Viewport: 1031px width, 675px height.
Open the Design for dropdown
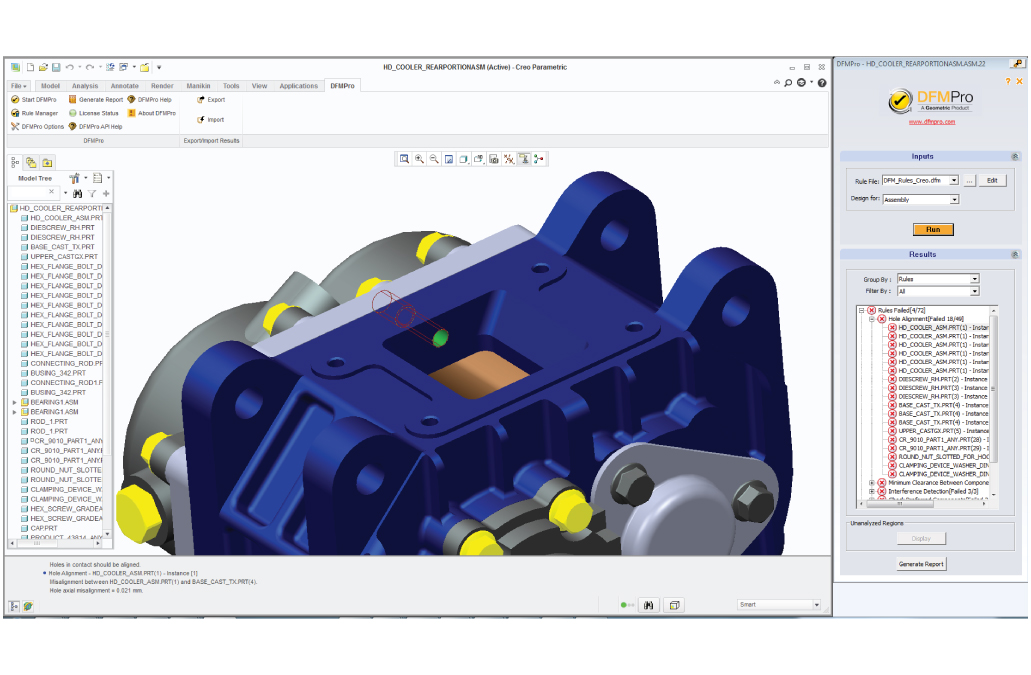955,199
